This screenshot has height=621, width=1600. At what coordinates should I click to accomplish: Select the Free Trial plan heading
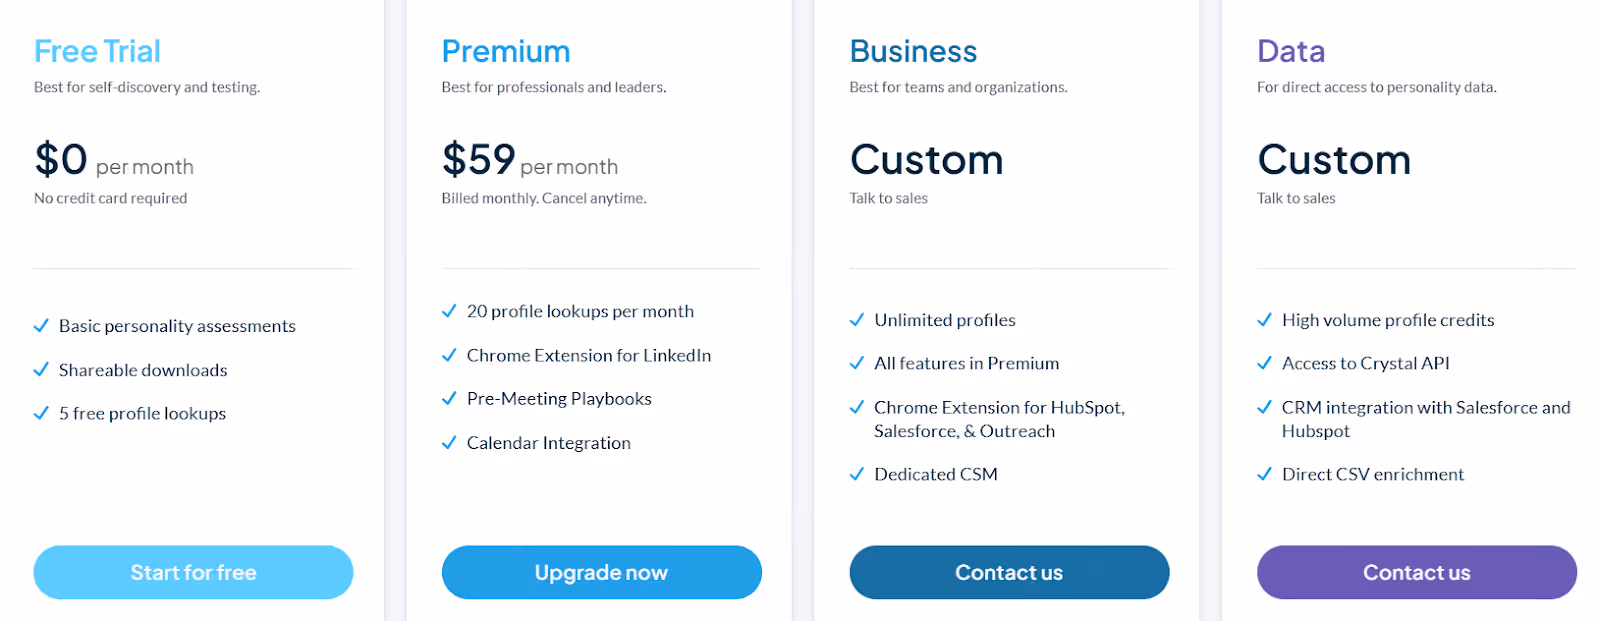click(97, 50)
